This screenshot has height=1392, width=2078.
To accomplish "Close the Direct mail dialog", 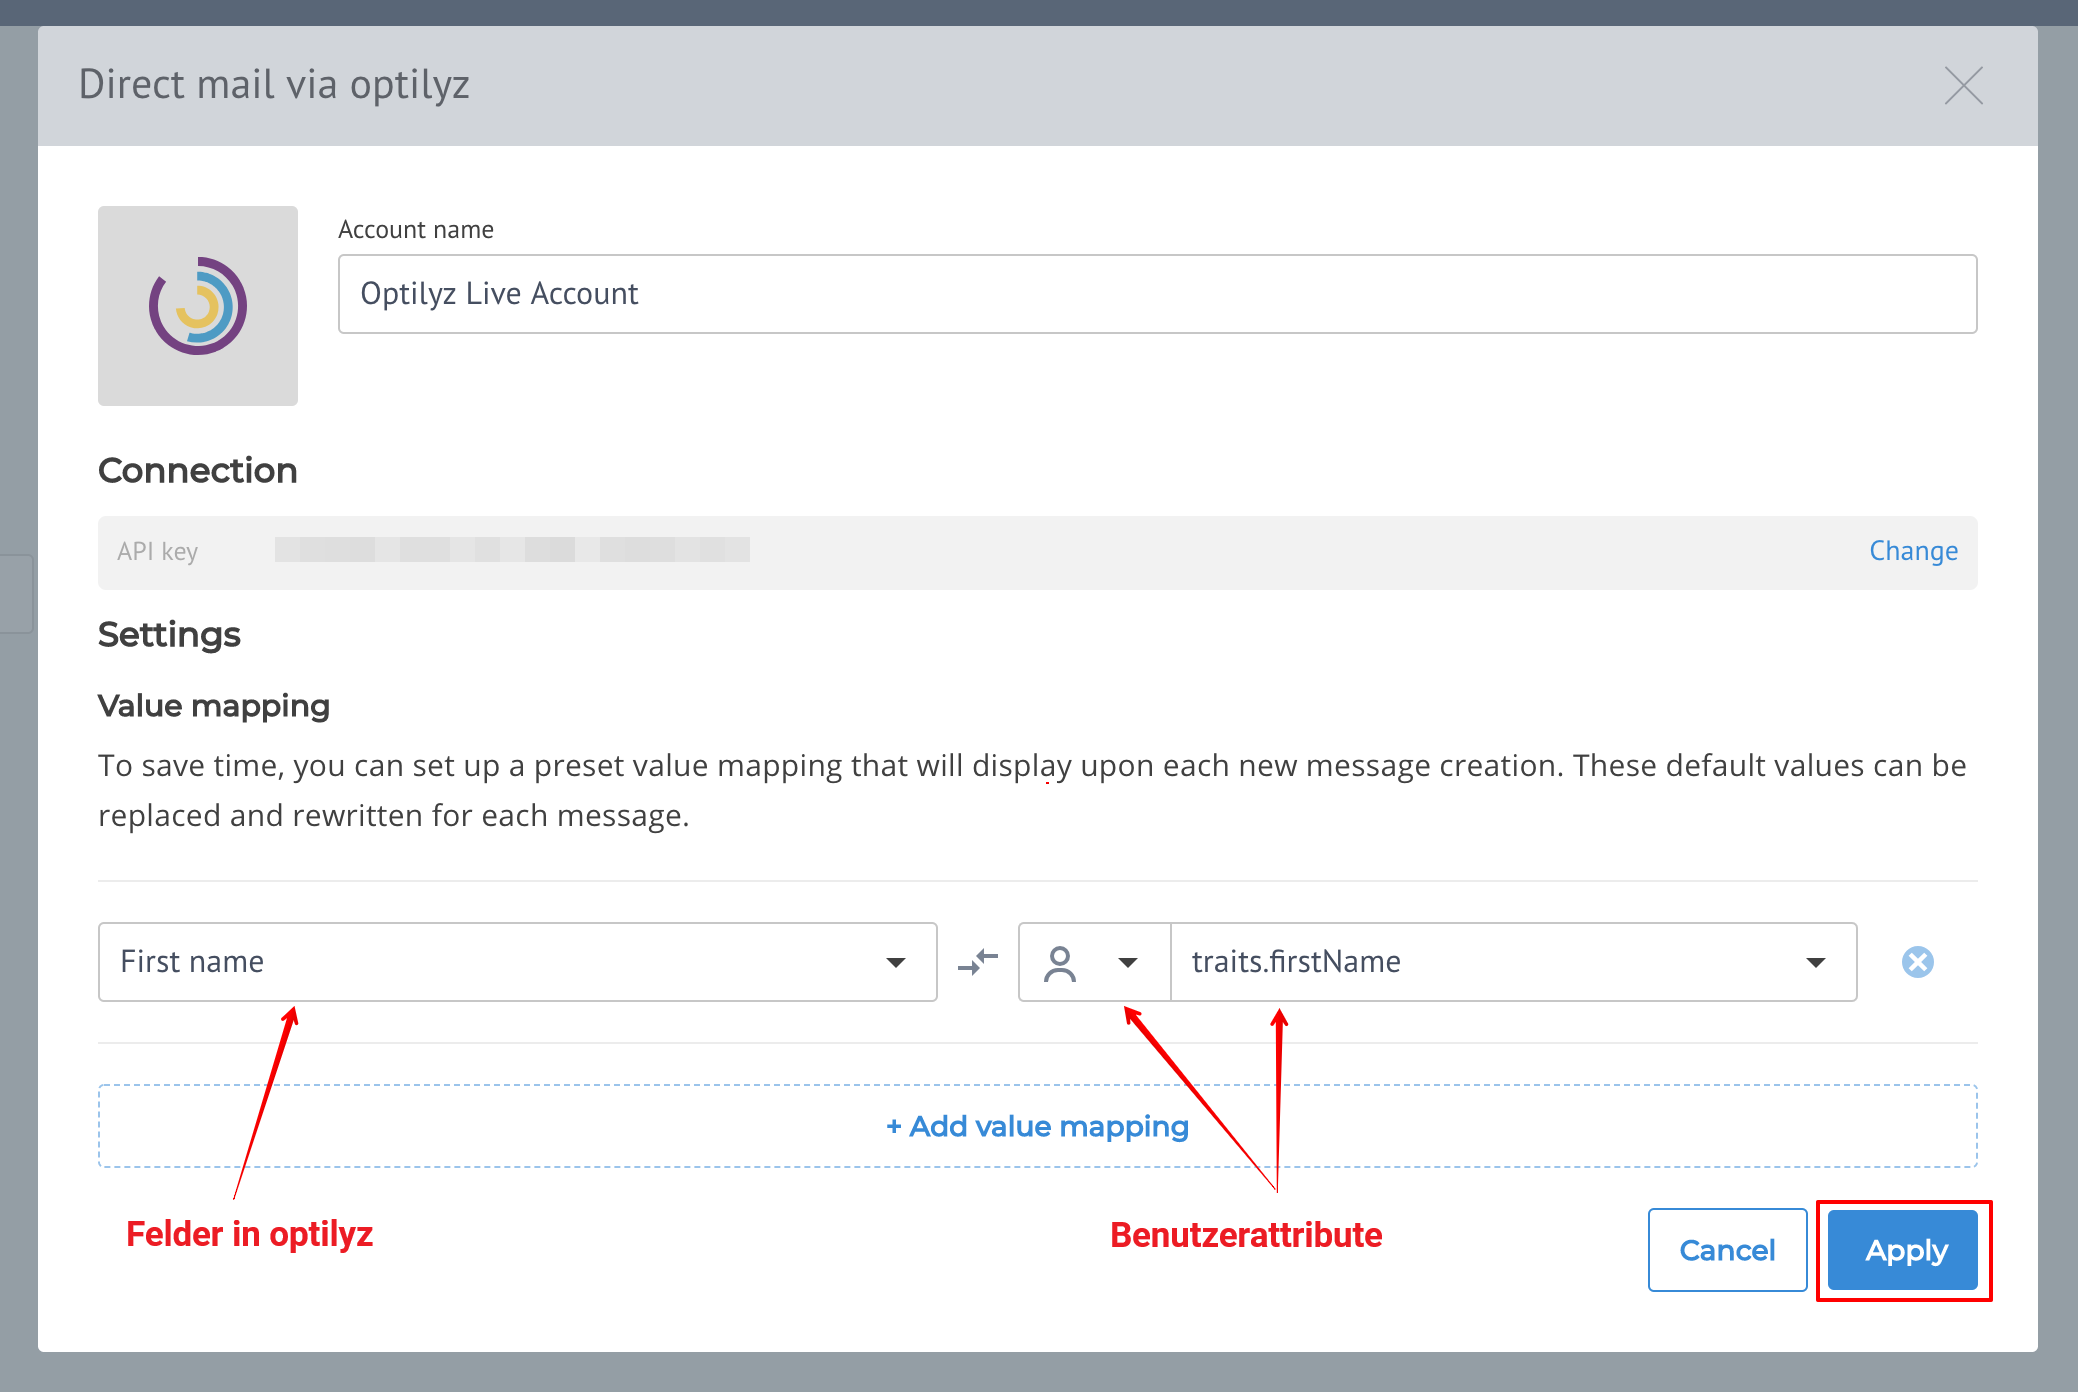I will 1963,86.
